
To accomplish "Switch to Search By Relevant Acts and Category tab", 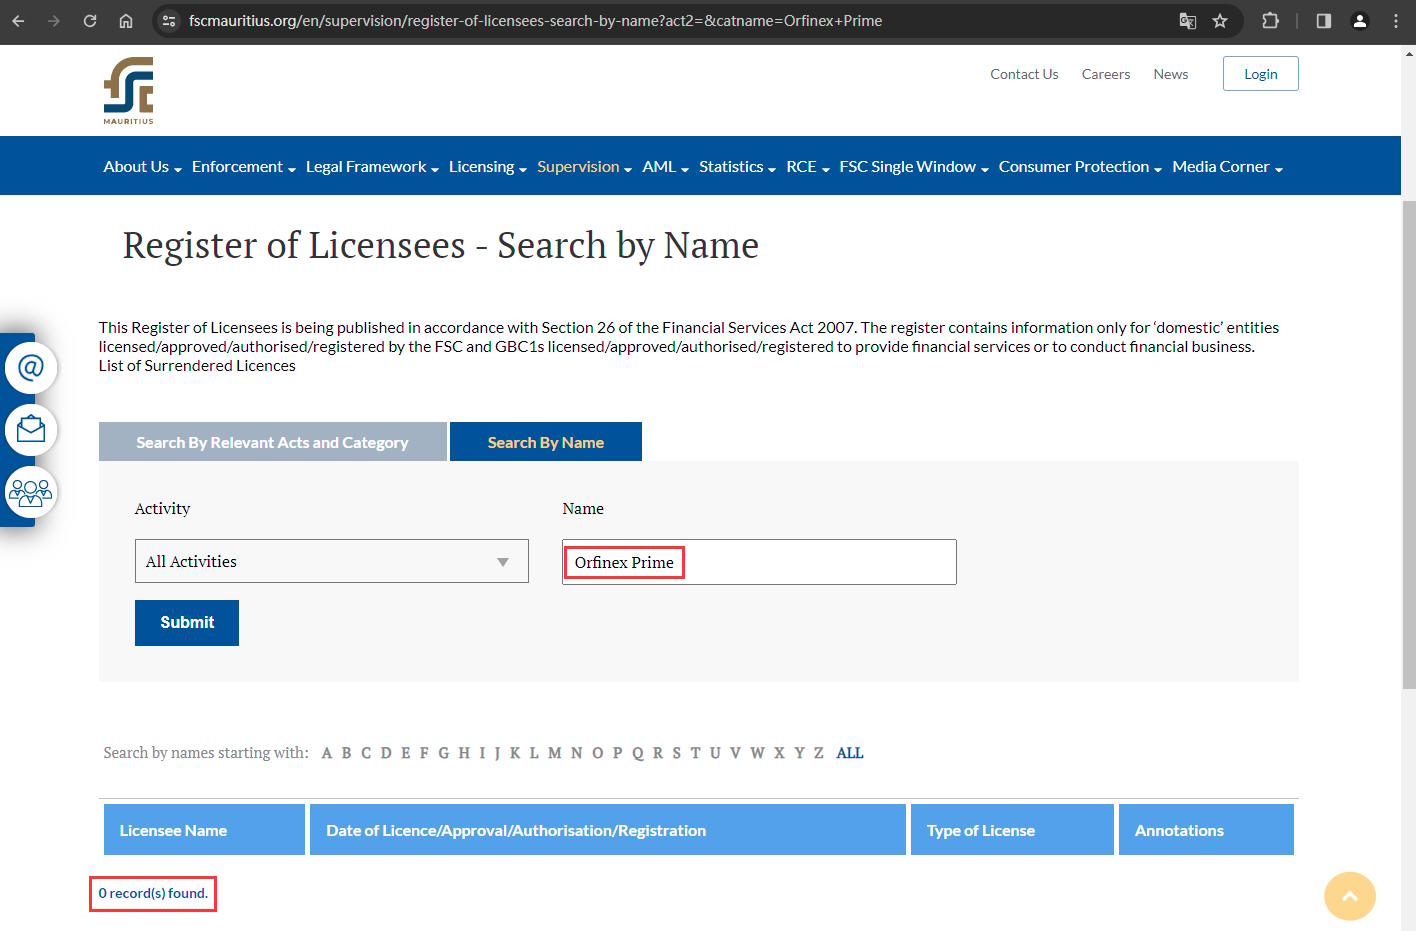I will tap(273, 442).
